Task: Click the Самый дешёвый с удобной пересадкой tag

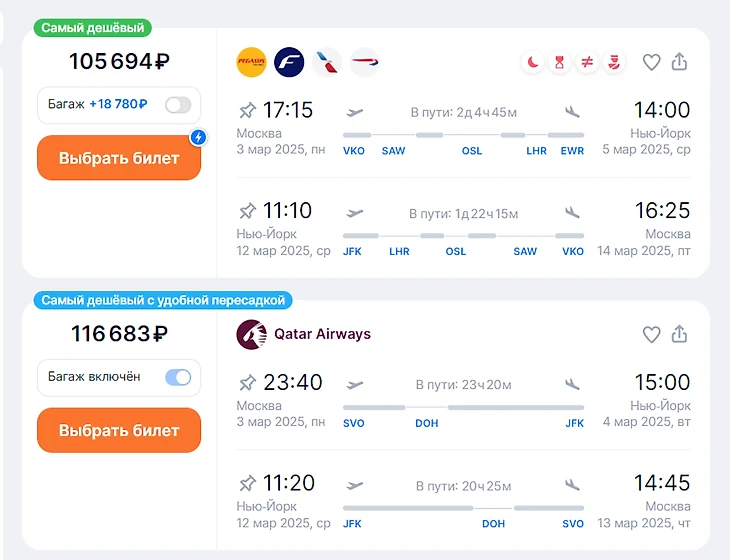Action: point(162,300)
